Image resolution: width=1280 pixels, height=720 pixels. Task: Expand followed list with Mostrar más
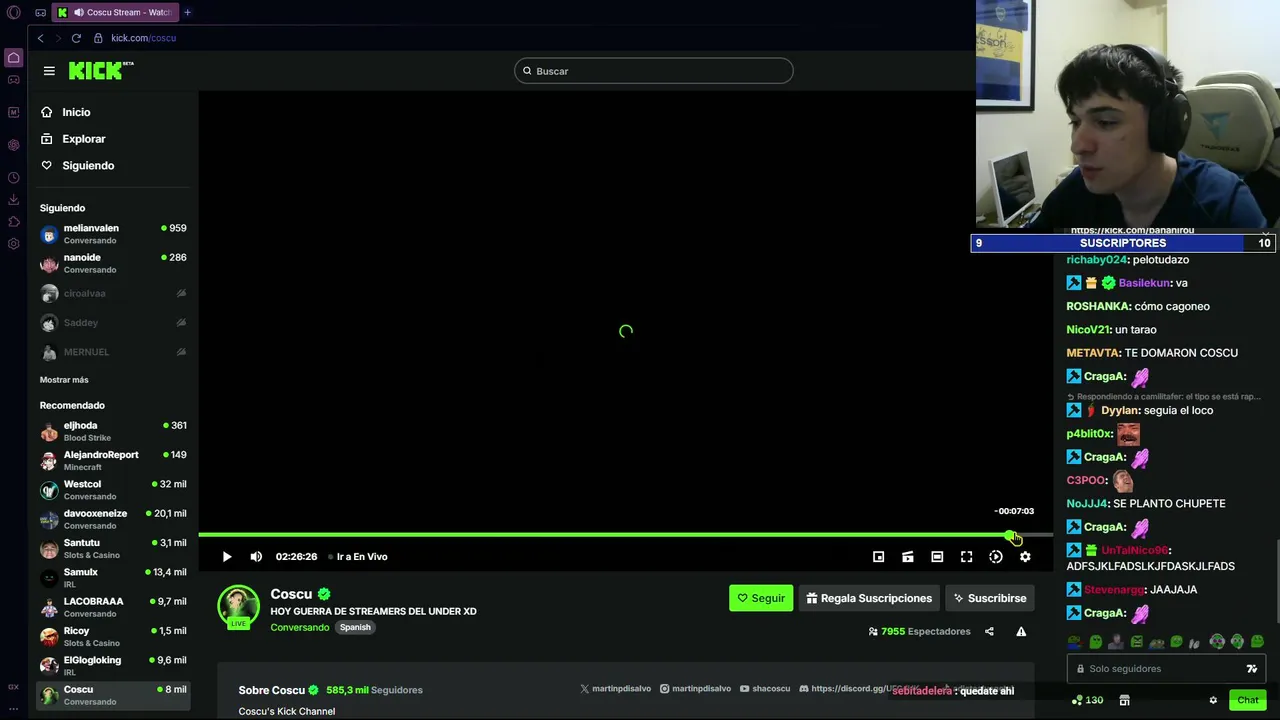[64, 380]
